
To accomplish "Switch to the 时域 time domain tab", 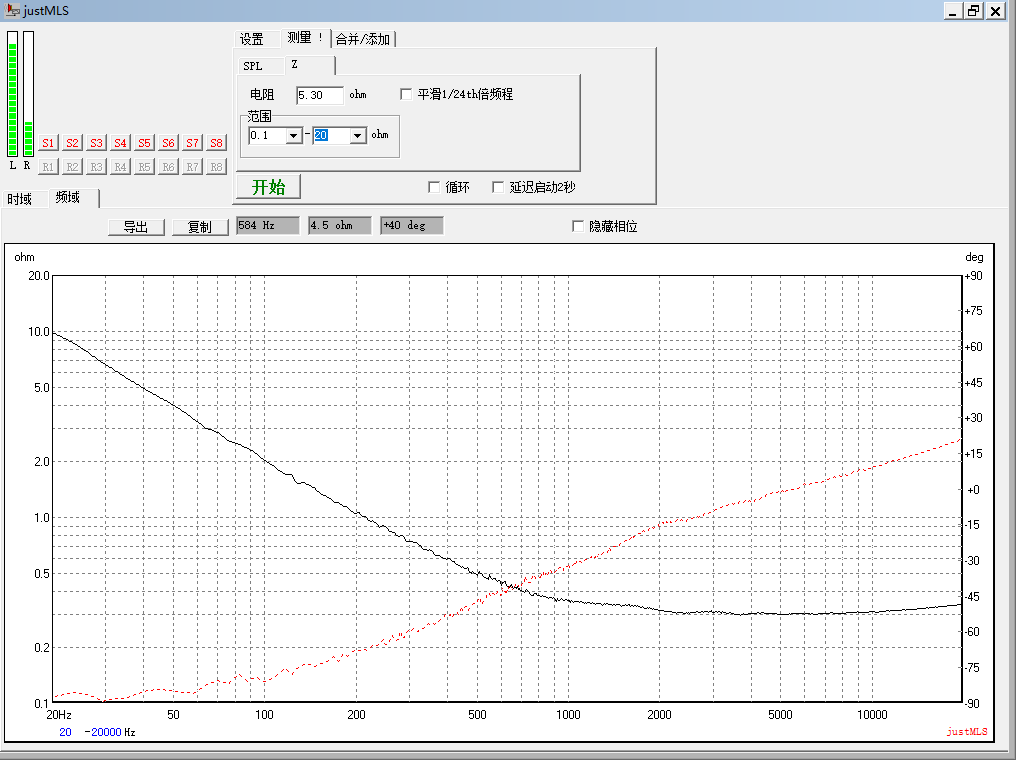I will [20, 199].
